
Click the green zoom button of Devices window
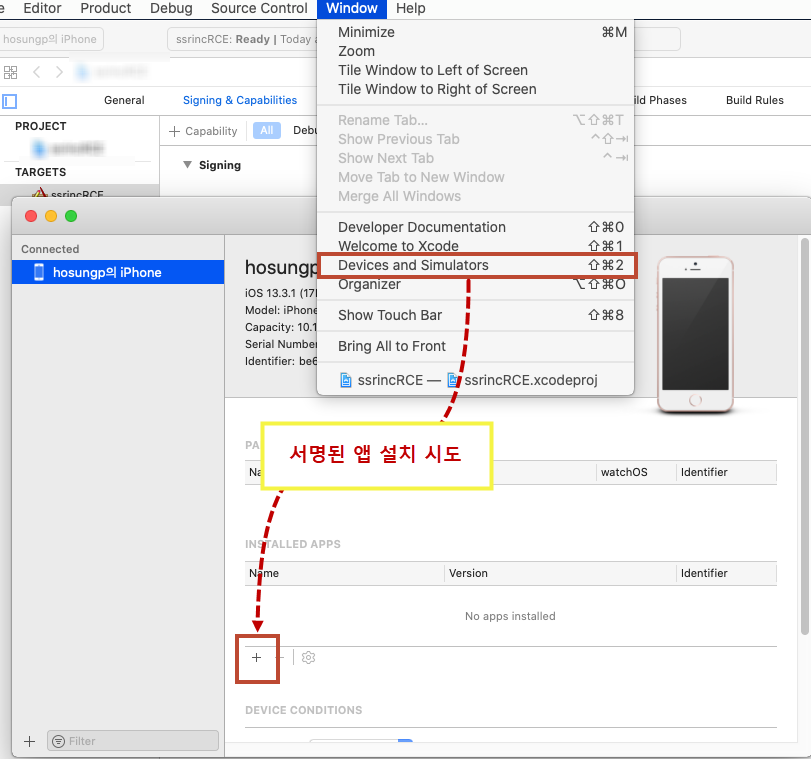(71, 216)
